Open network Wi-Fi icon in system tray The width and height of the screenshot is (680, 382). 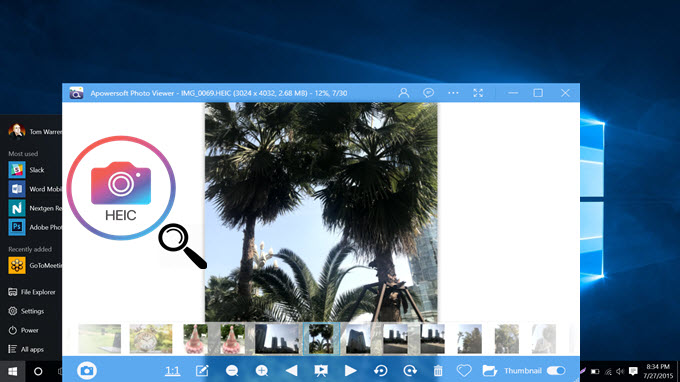click(608, 372)
